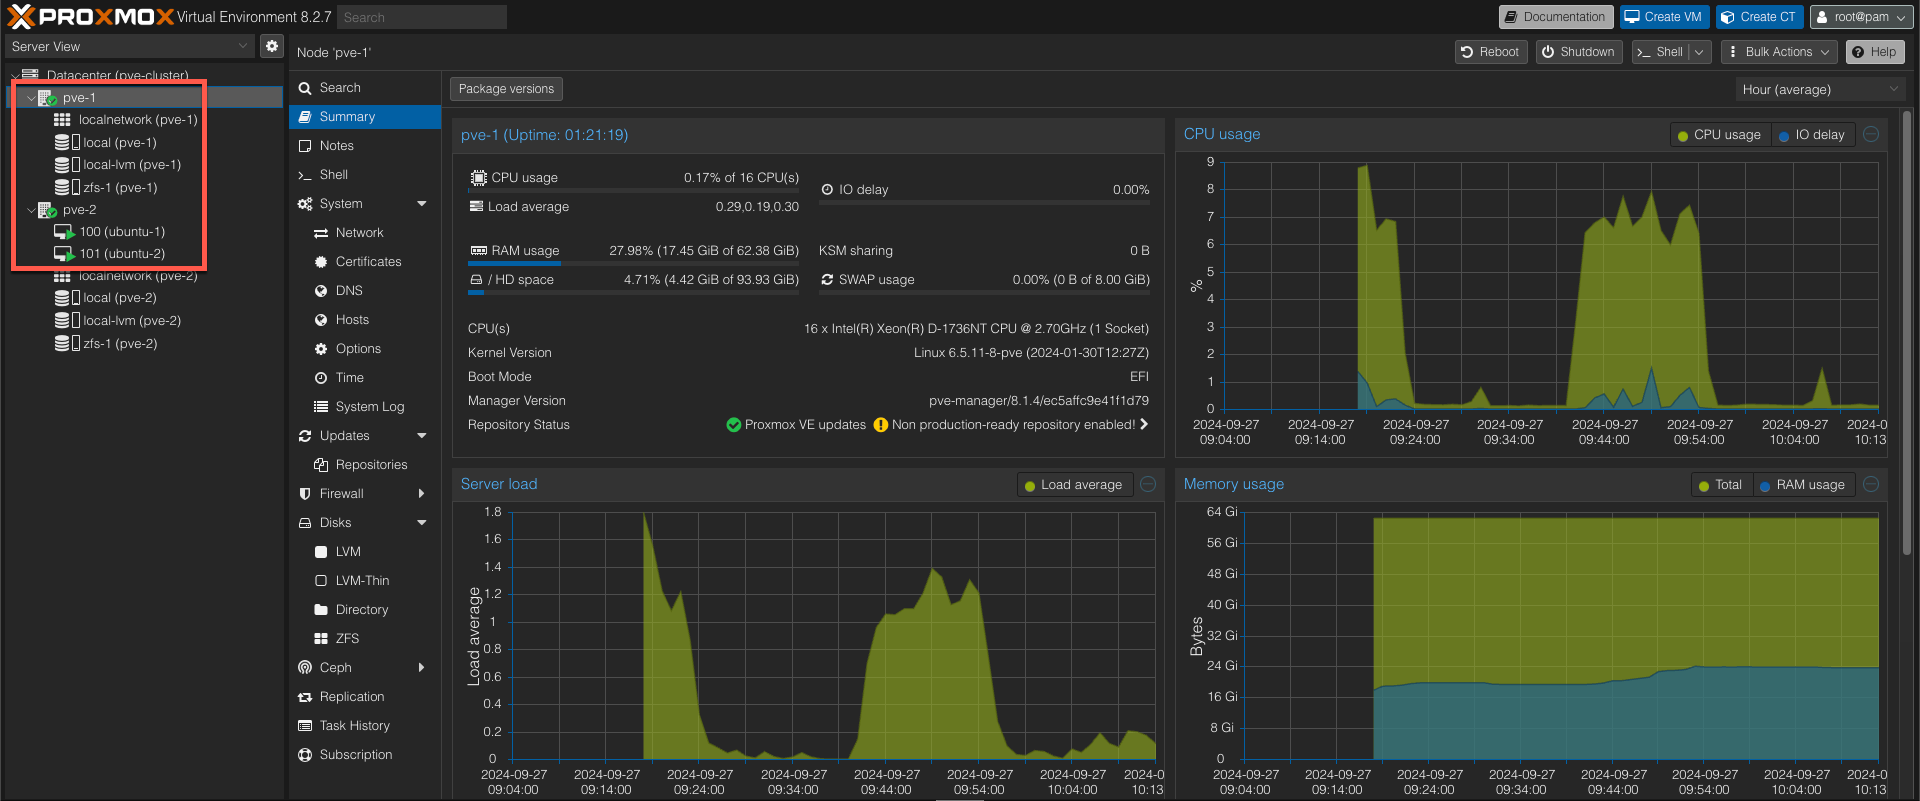This screenshot has height=801, width=1920.
Task: Collapse the Datacenter tree node
Action: [14, 75]
